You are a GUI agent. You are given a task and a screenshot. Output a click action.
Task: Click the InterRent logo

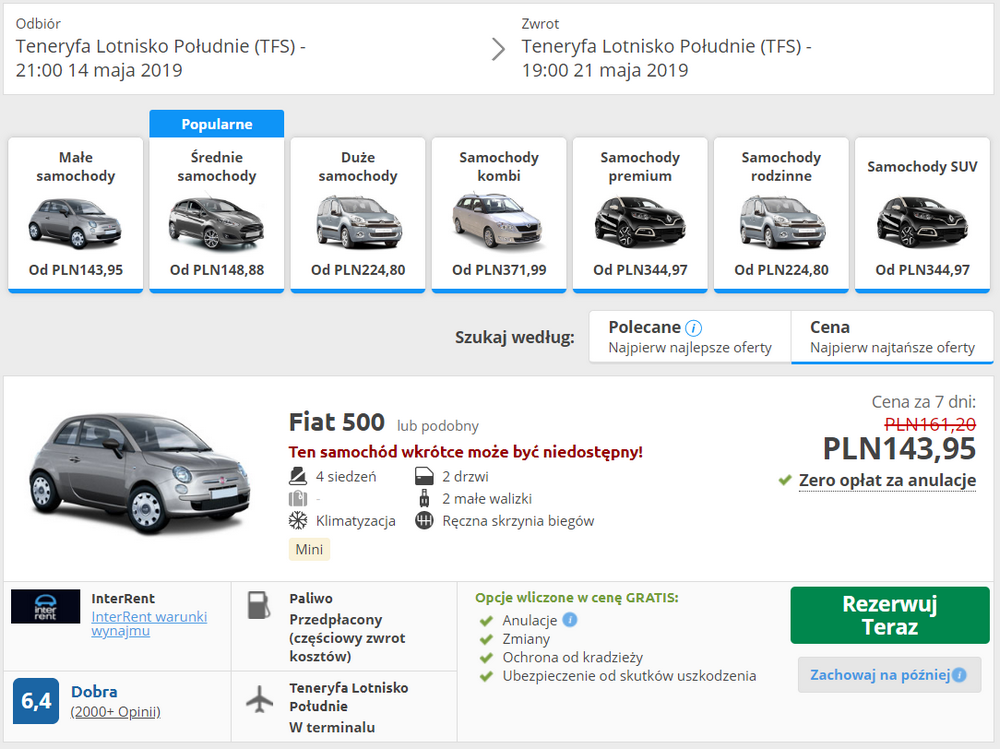pos(46,607)
